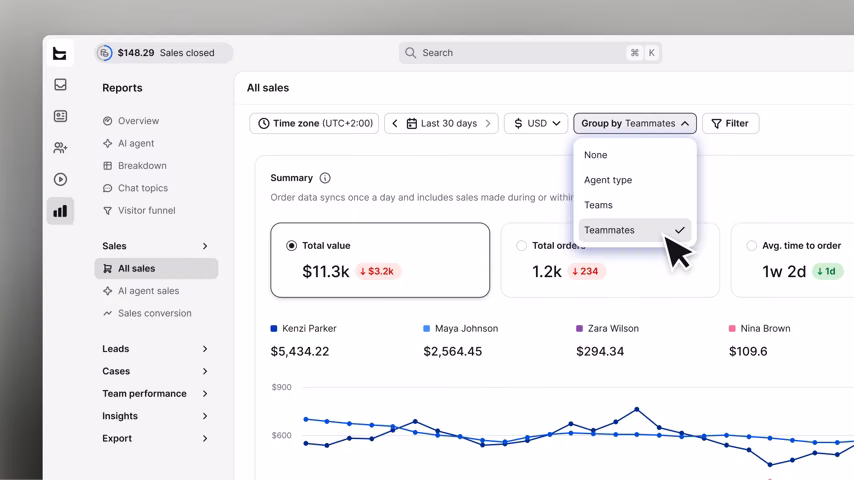854x480 pixels.
Task: Open Visitor funnel report
Action: tap(147, 210)
